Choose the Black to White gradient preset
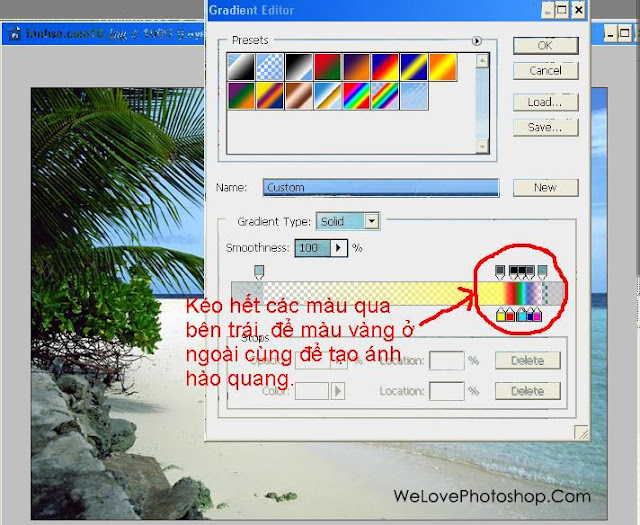Screen dimensions: 640x525 coord(299,67)
